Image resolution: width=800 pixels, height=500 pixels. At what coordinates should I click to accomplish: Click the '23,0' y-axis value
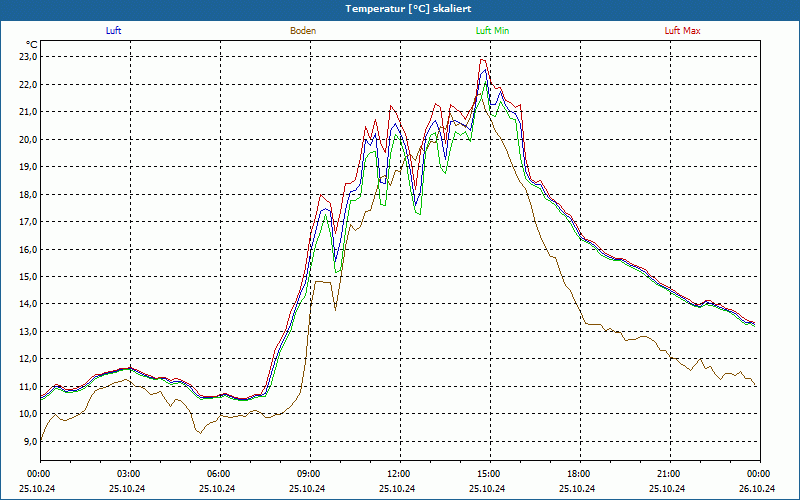[x=29, y=57]
